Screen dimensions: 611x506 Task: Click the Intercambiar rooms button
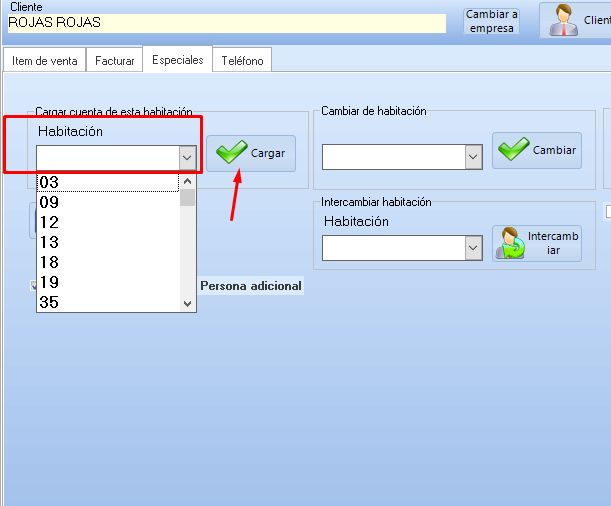click(536, 243)
